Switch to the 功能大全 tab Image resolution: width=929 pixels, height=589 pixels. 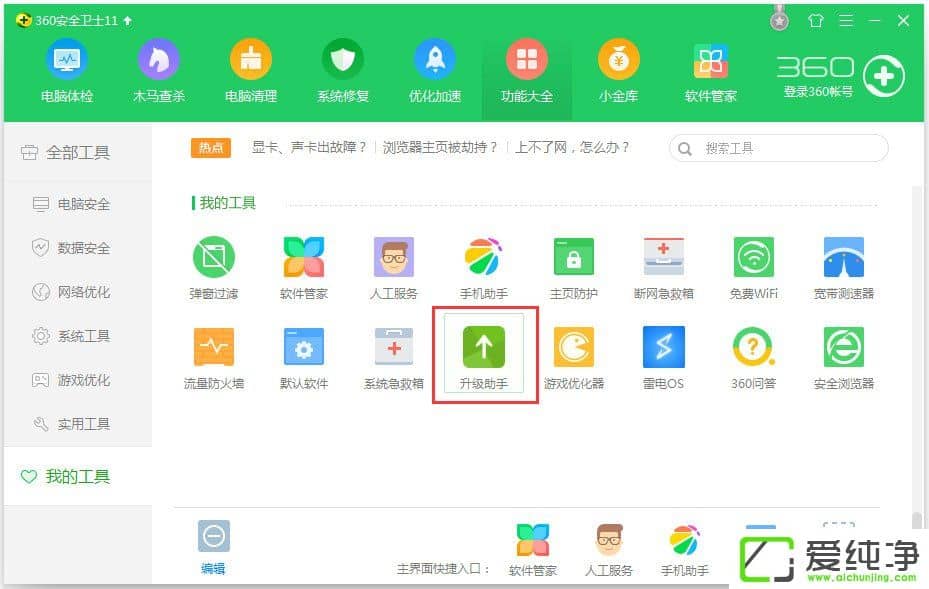526,70
